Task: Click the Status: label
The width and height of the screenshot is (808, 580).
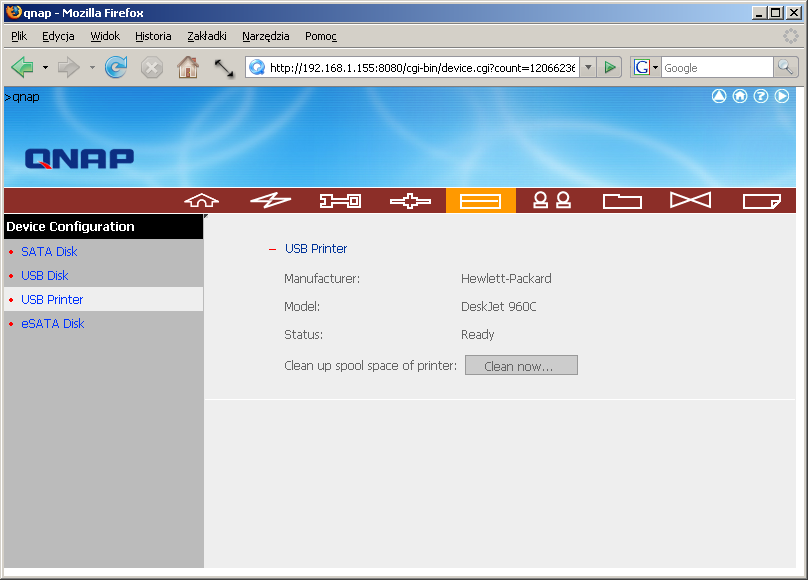Action: [x=304, y=335]
